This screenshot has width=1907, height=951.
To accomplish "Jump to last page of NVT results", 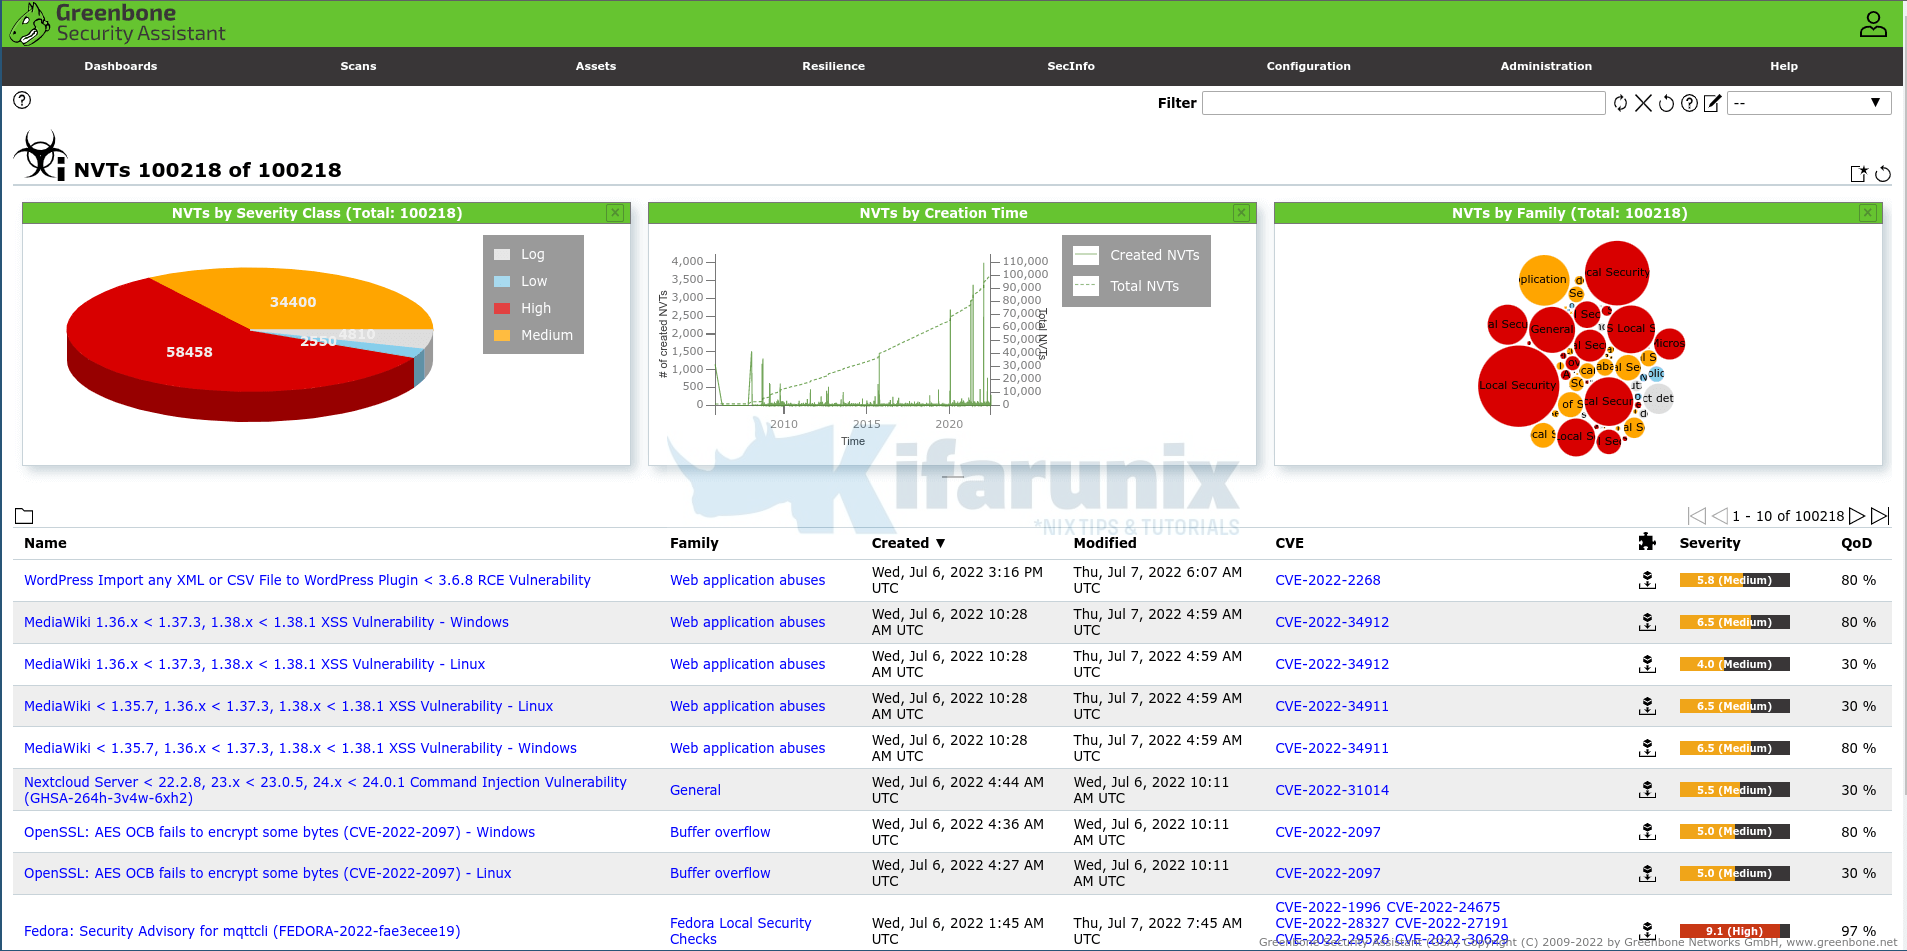I will (1880, 516).
